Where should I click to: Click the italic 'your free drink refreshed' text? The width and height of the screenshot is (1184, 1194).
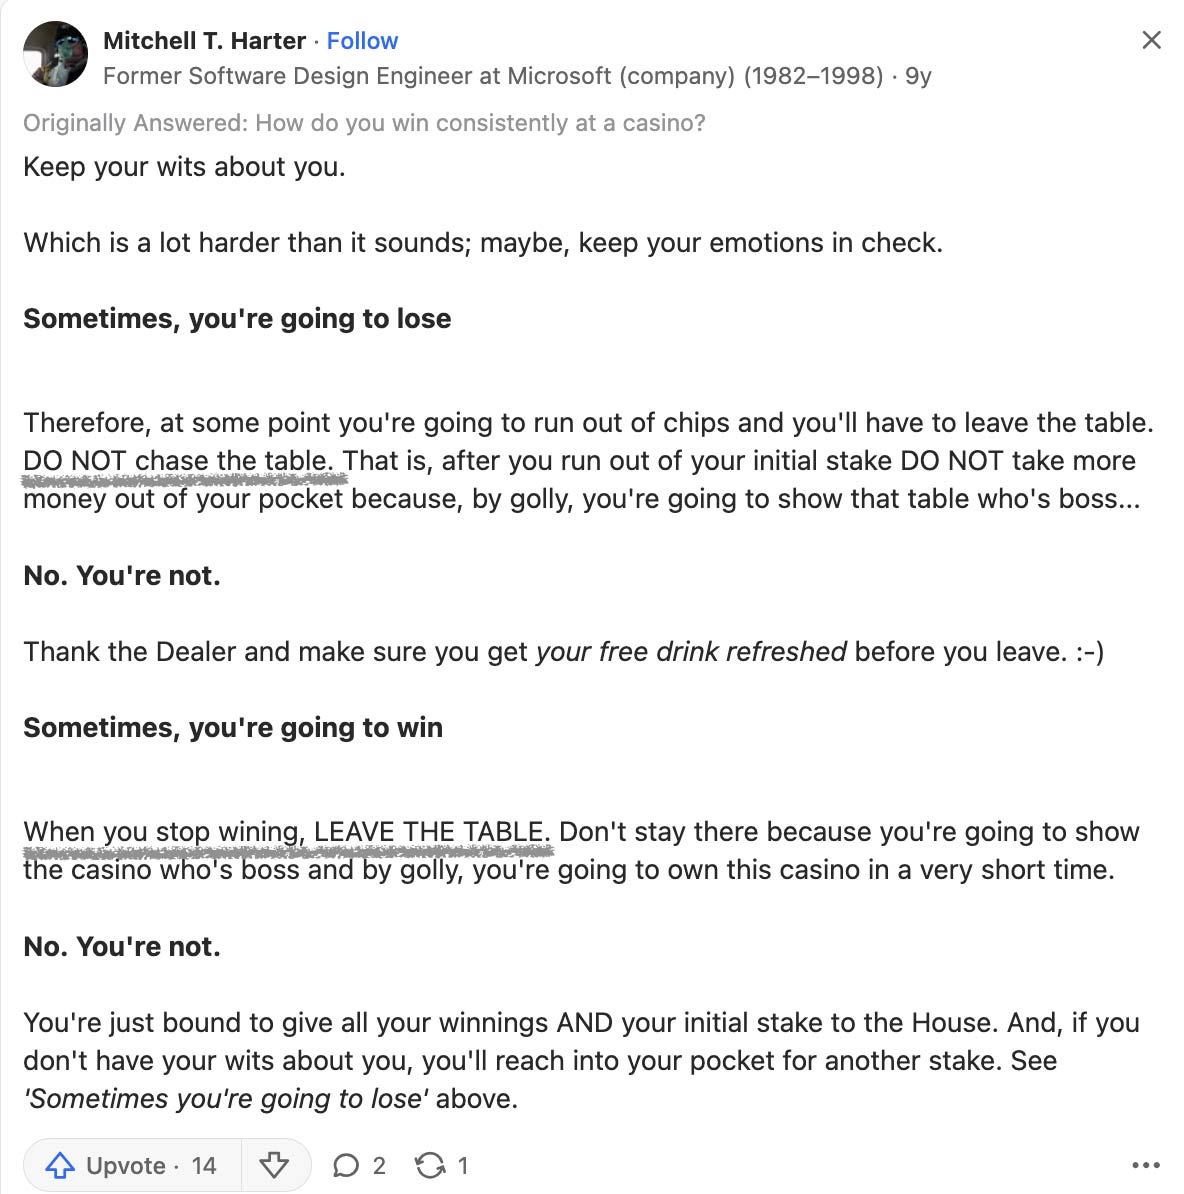click(x=691, y=652)
